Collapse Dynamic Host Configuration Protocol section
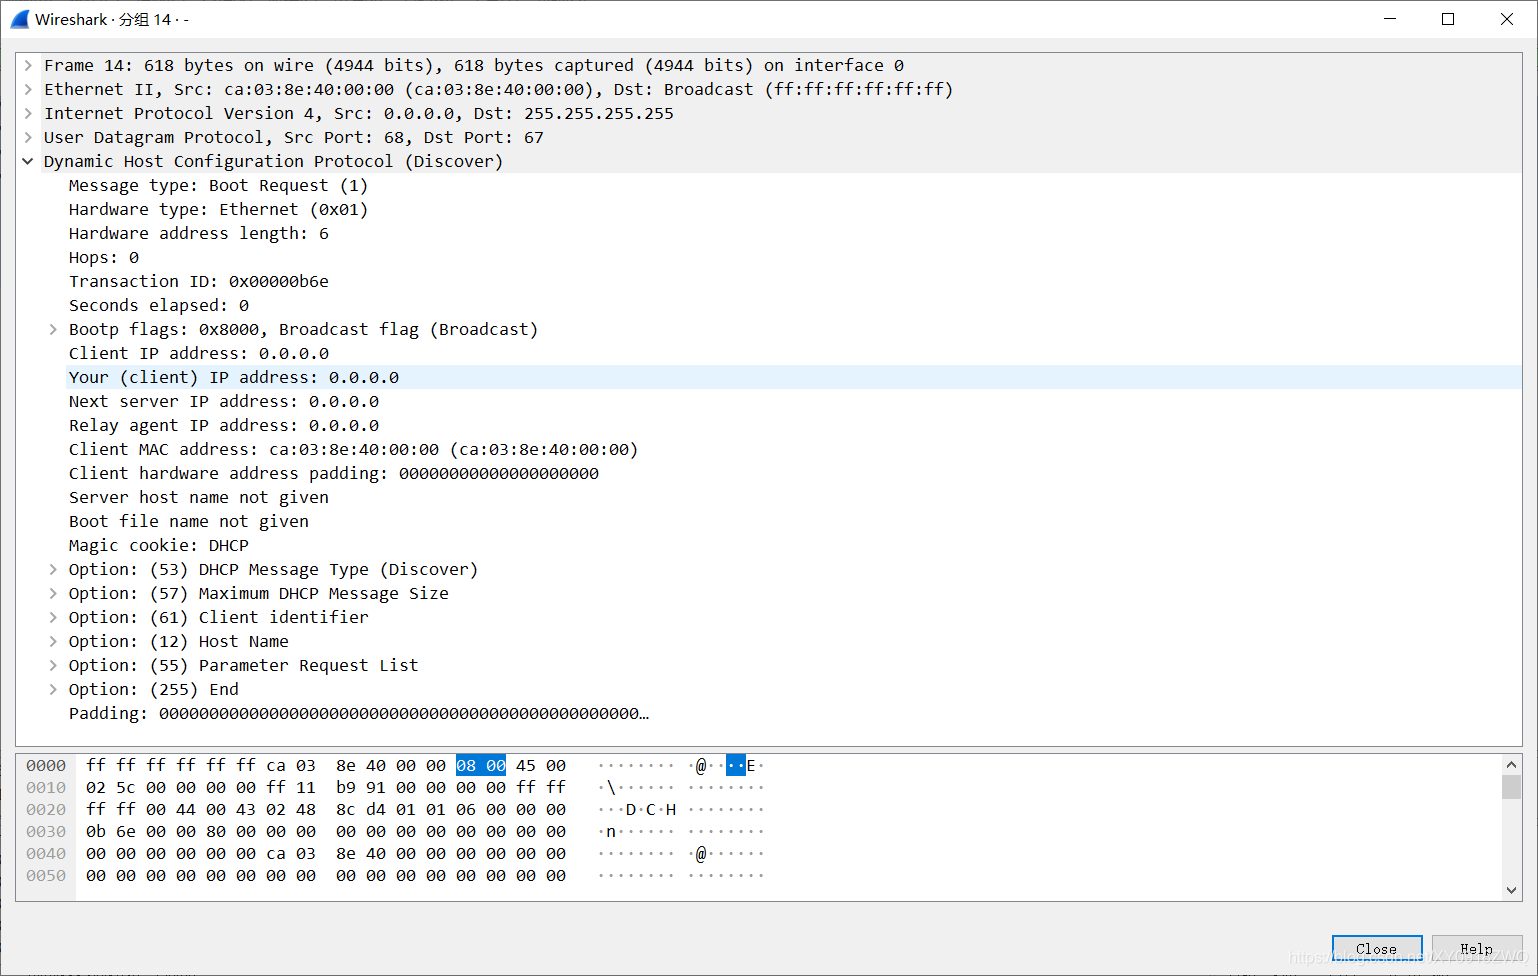 (x=28, y=161)
